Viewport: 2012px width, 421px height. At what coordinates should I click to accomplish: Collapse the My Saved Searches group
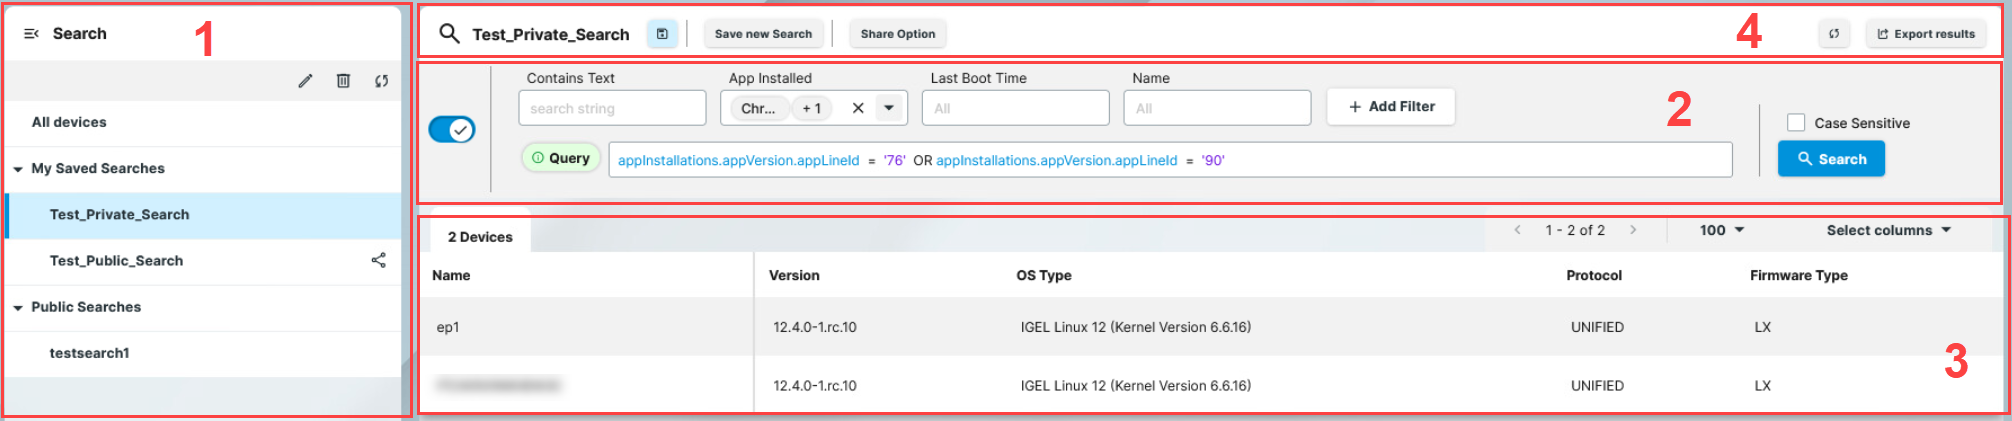(18, 169)
